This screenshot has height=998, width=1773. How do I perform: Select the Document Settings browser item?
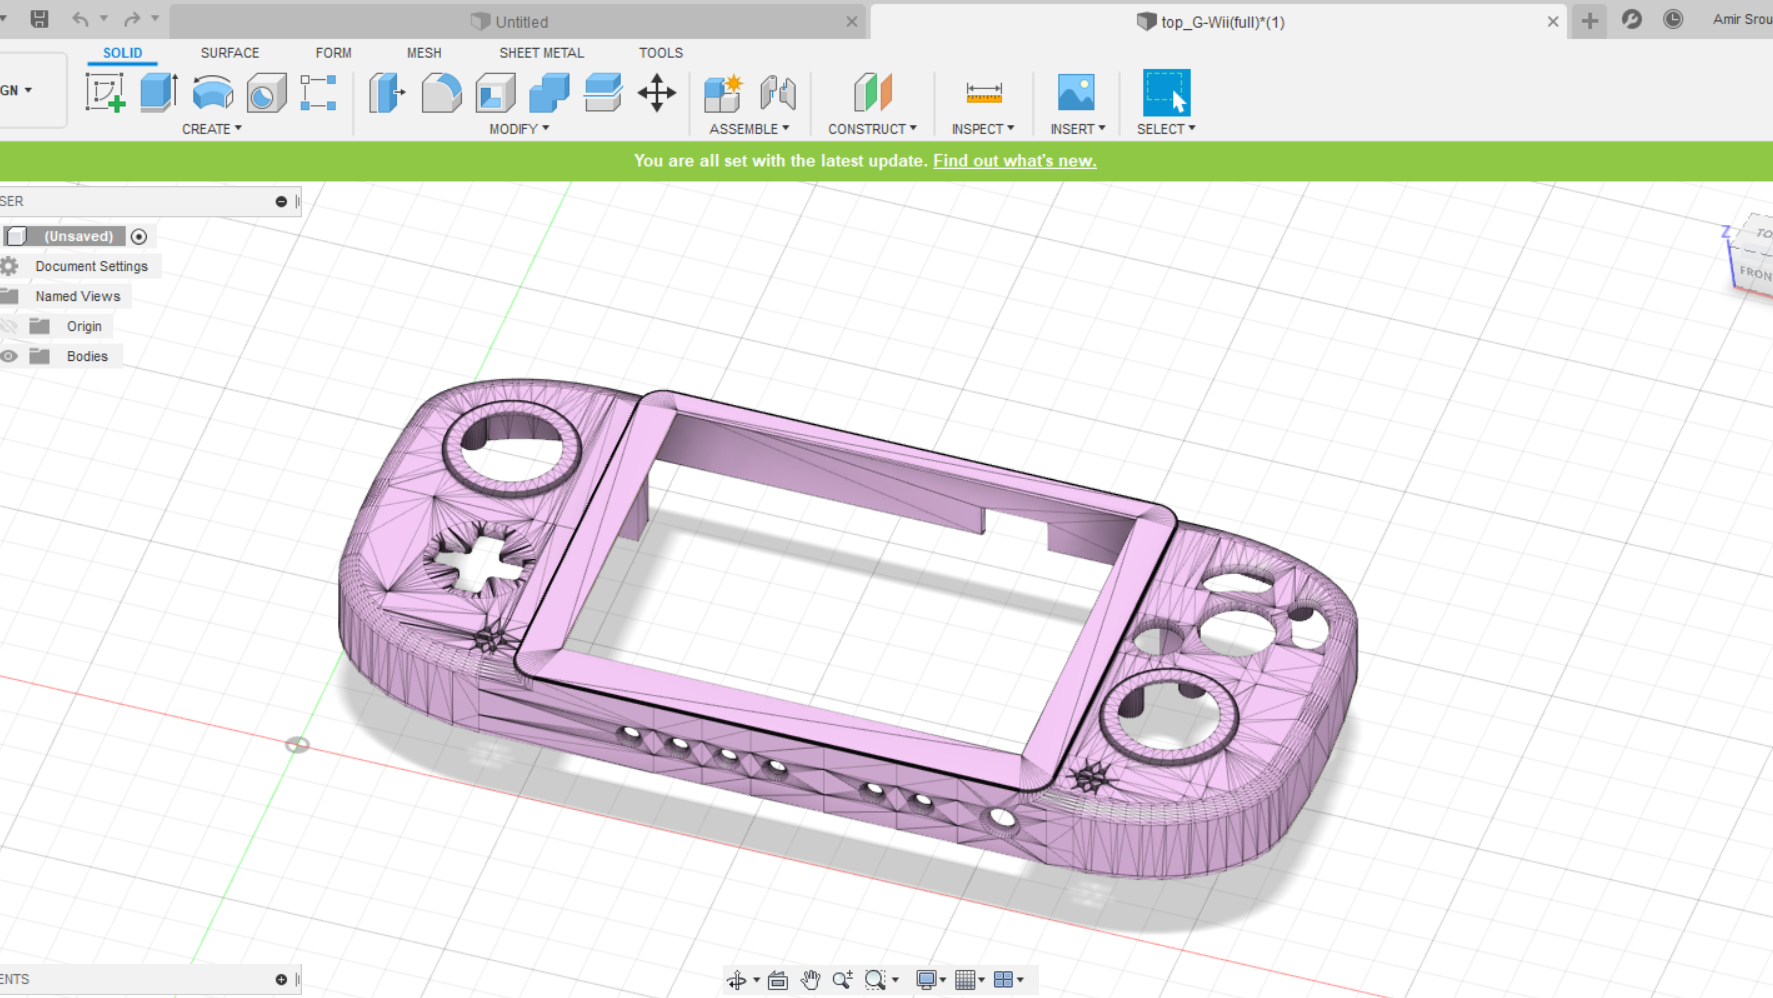[x=91, y=267]
